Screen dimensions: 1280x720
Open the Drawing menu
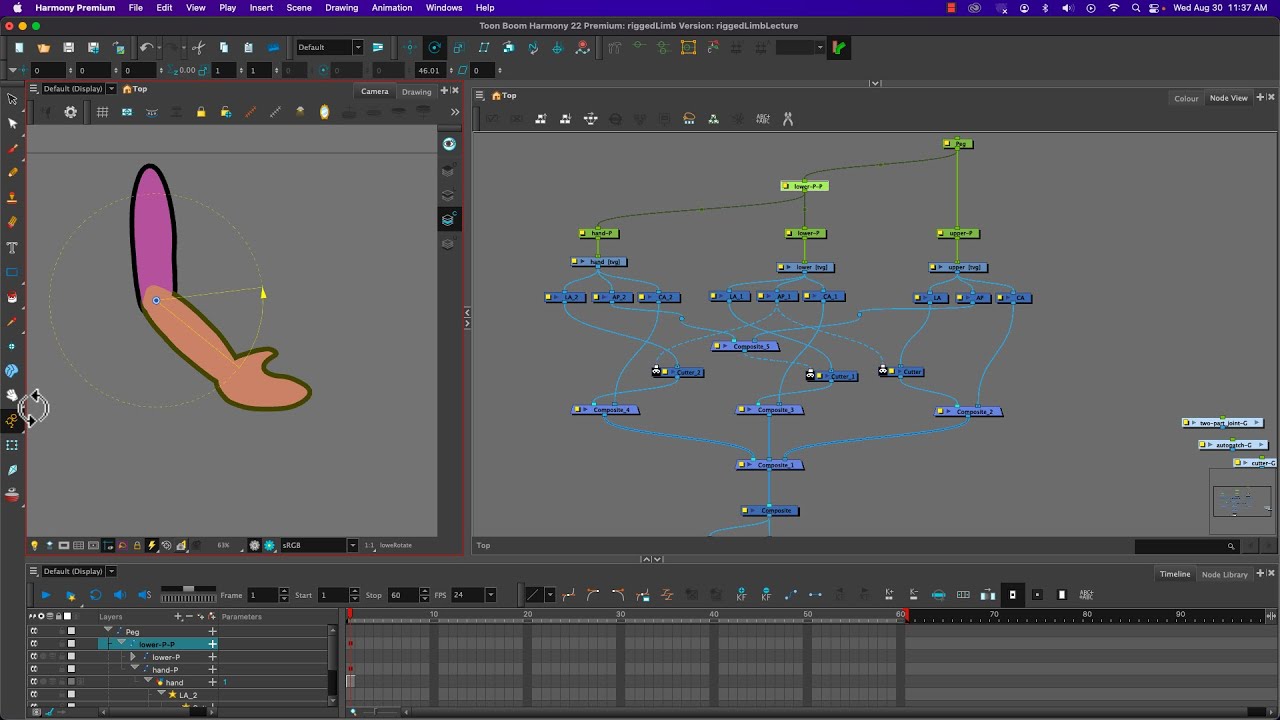click(341, 7)
